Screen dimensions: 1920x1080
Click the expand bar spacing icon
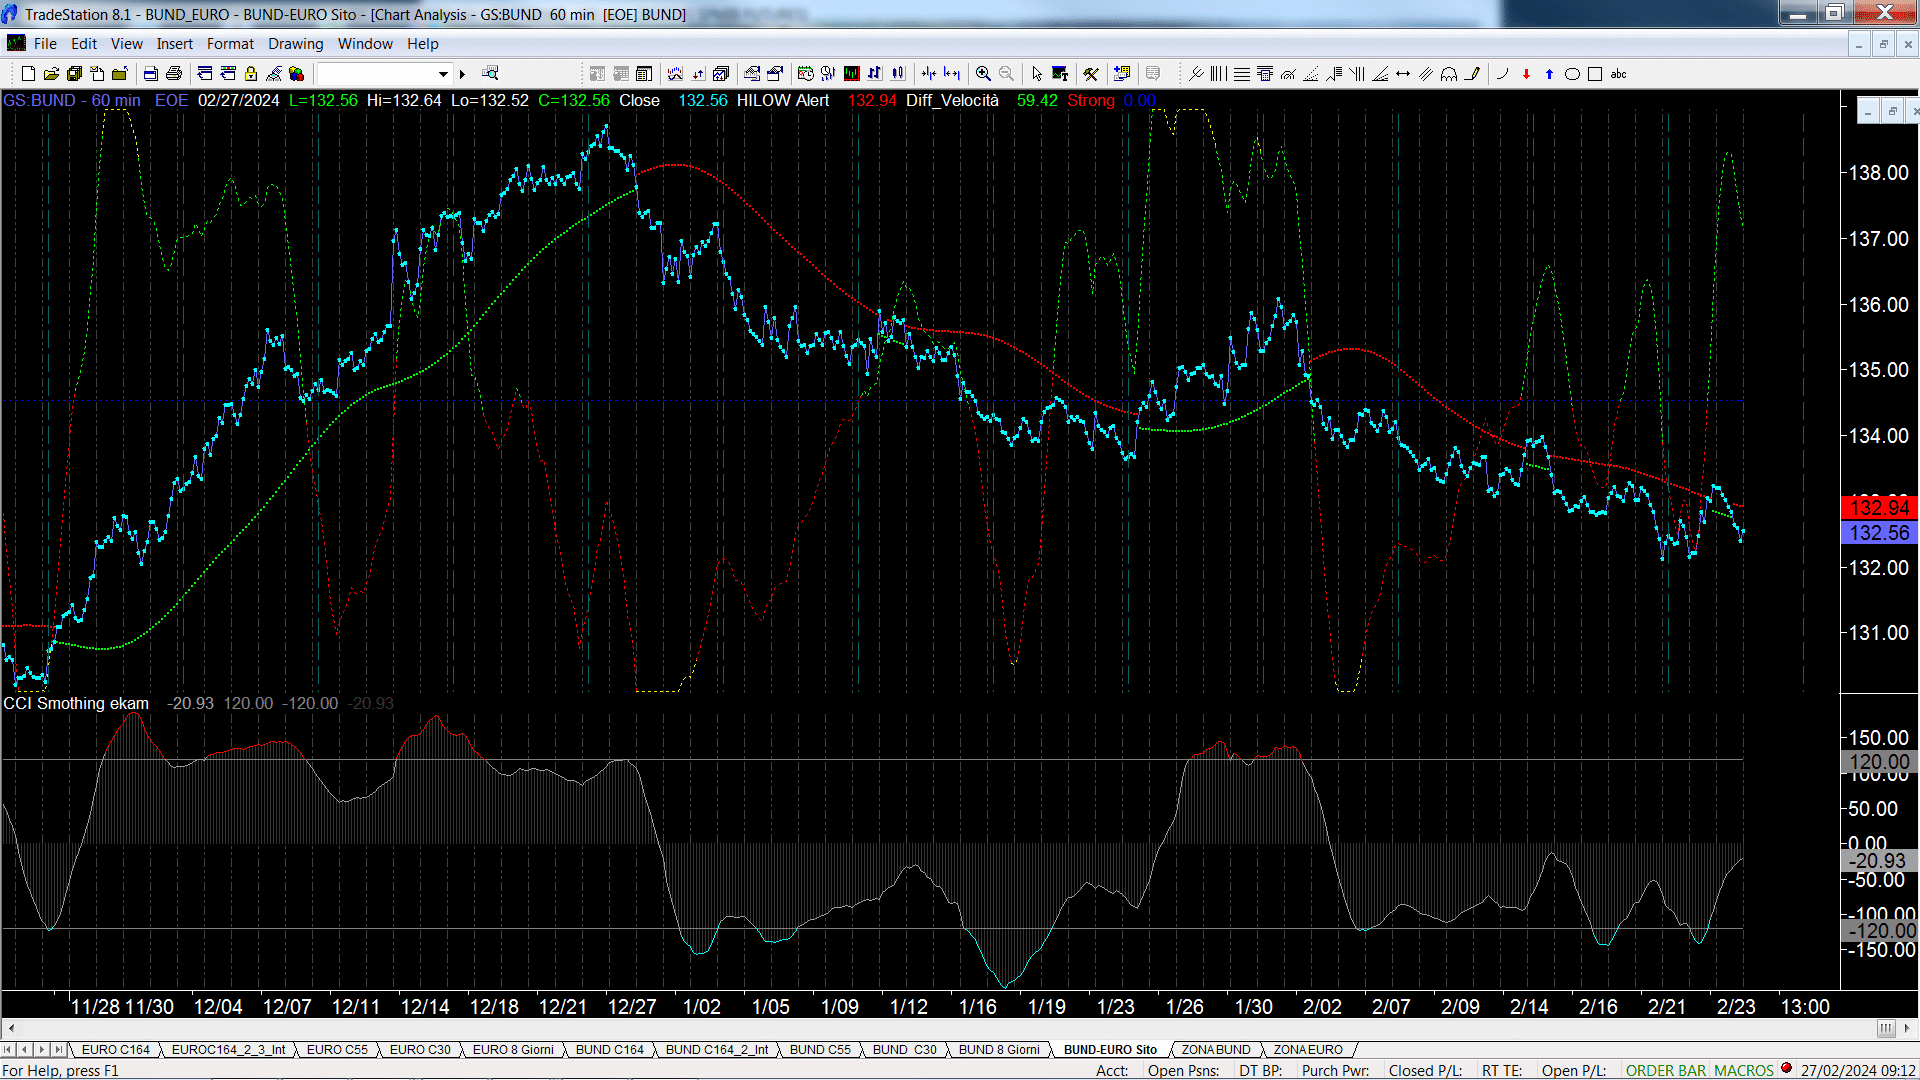point(952,74)
